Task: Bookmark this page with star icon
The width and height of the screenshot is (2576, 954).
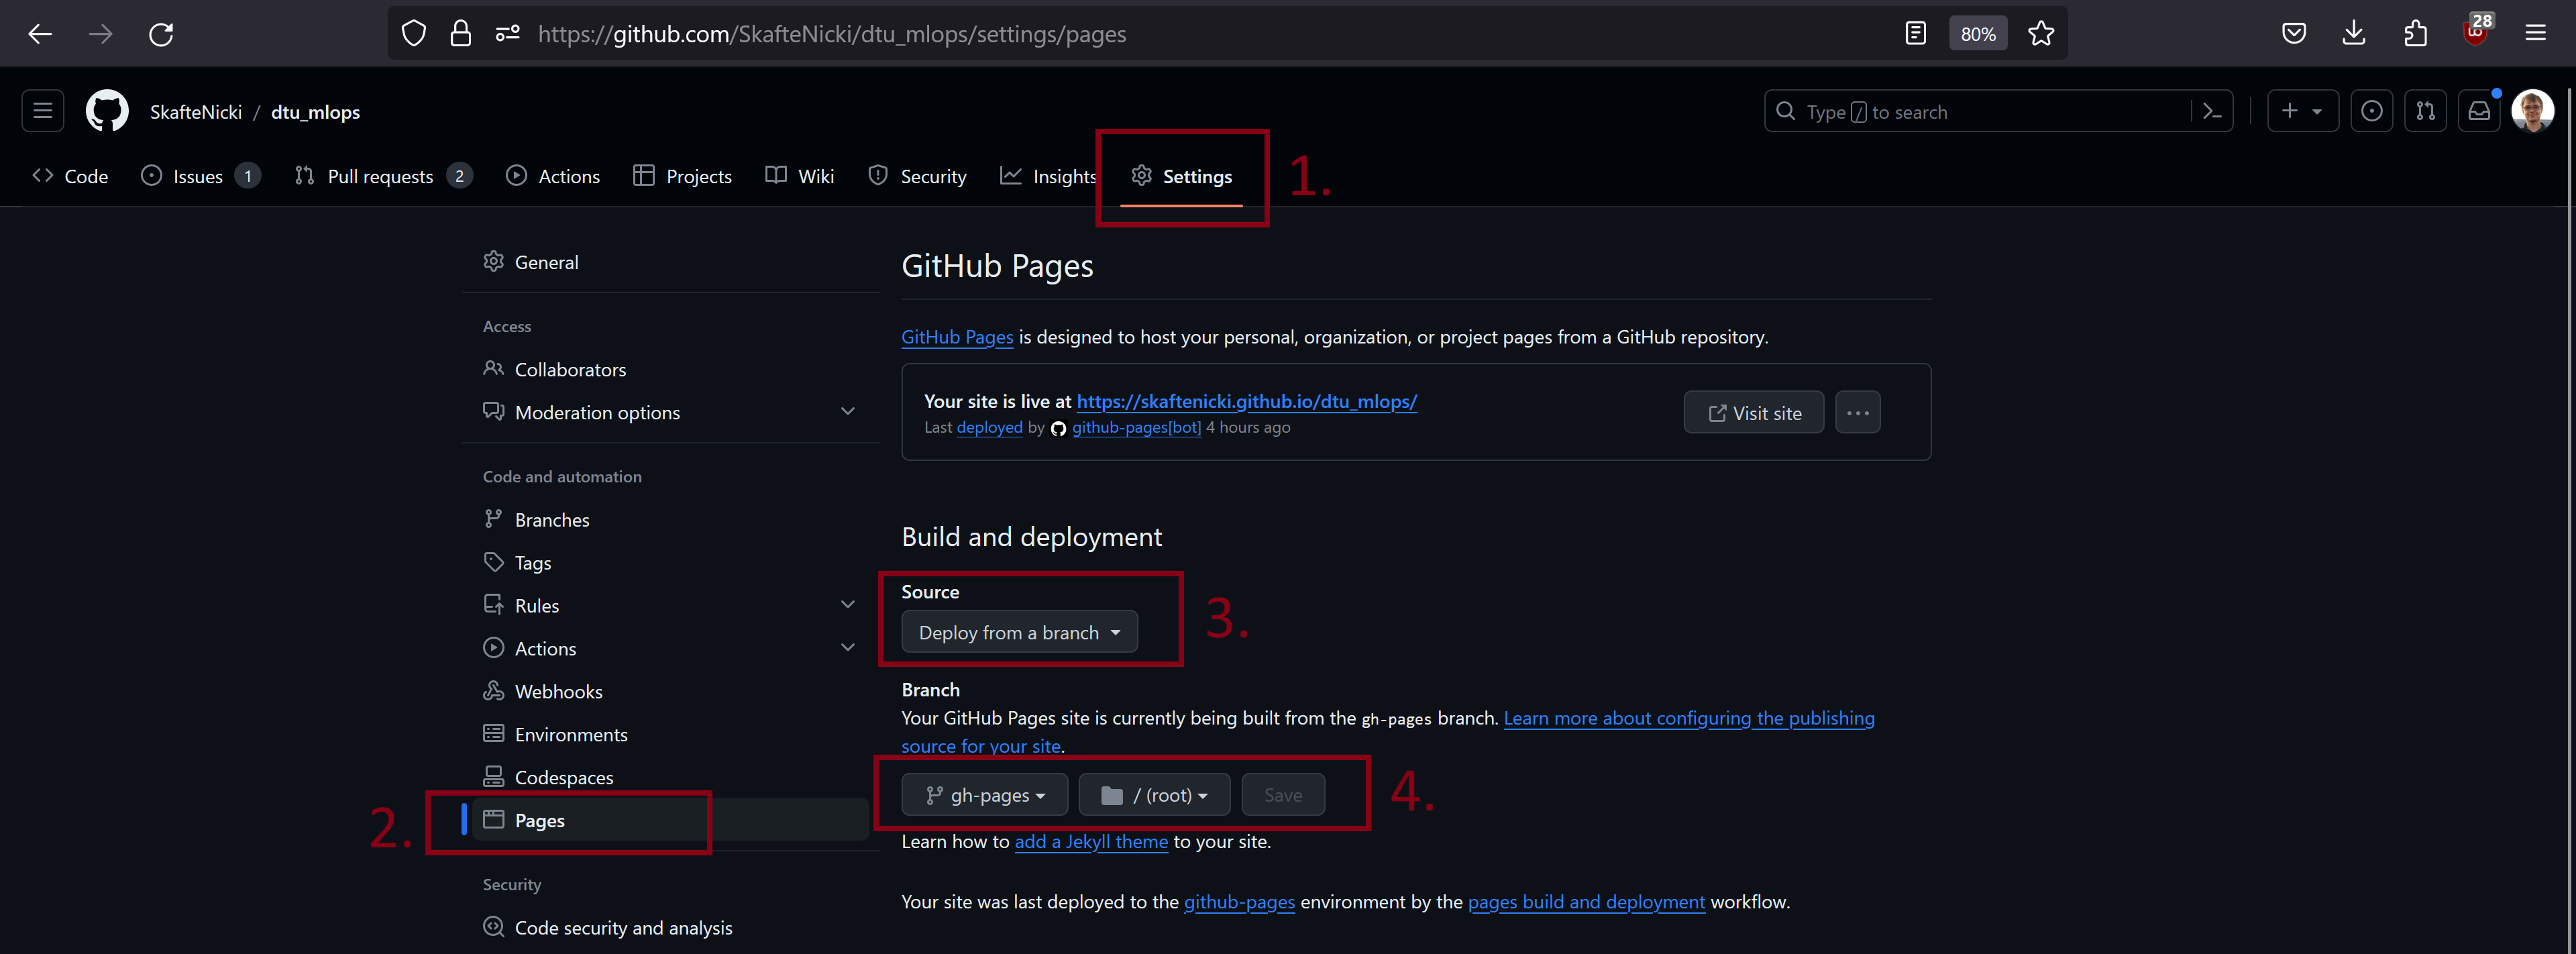Action: click(x=2040, y=34)
